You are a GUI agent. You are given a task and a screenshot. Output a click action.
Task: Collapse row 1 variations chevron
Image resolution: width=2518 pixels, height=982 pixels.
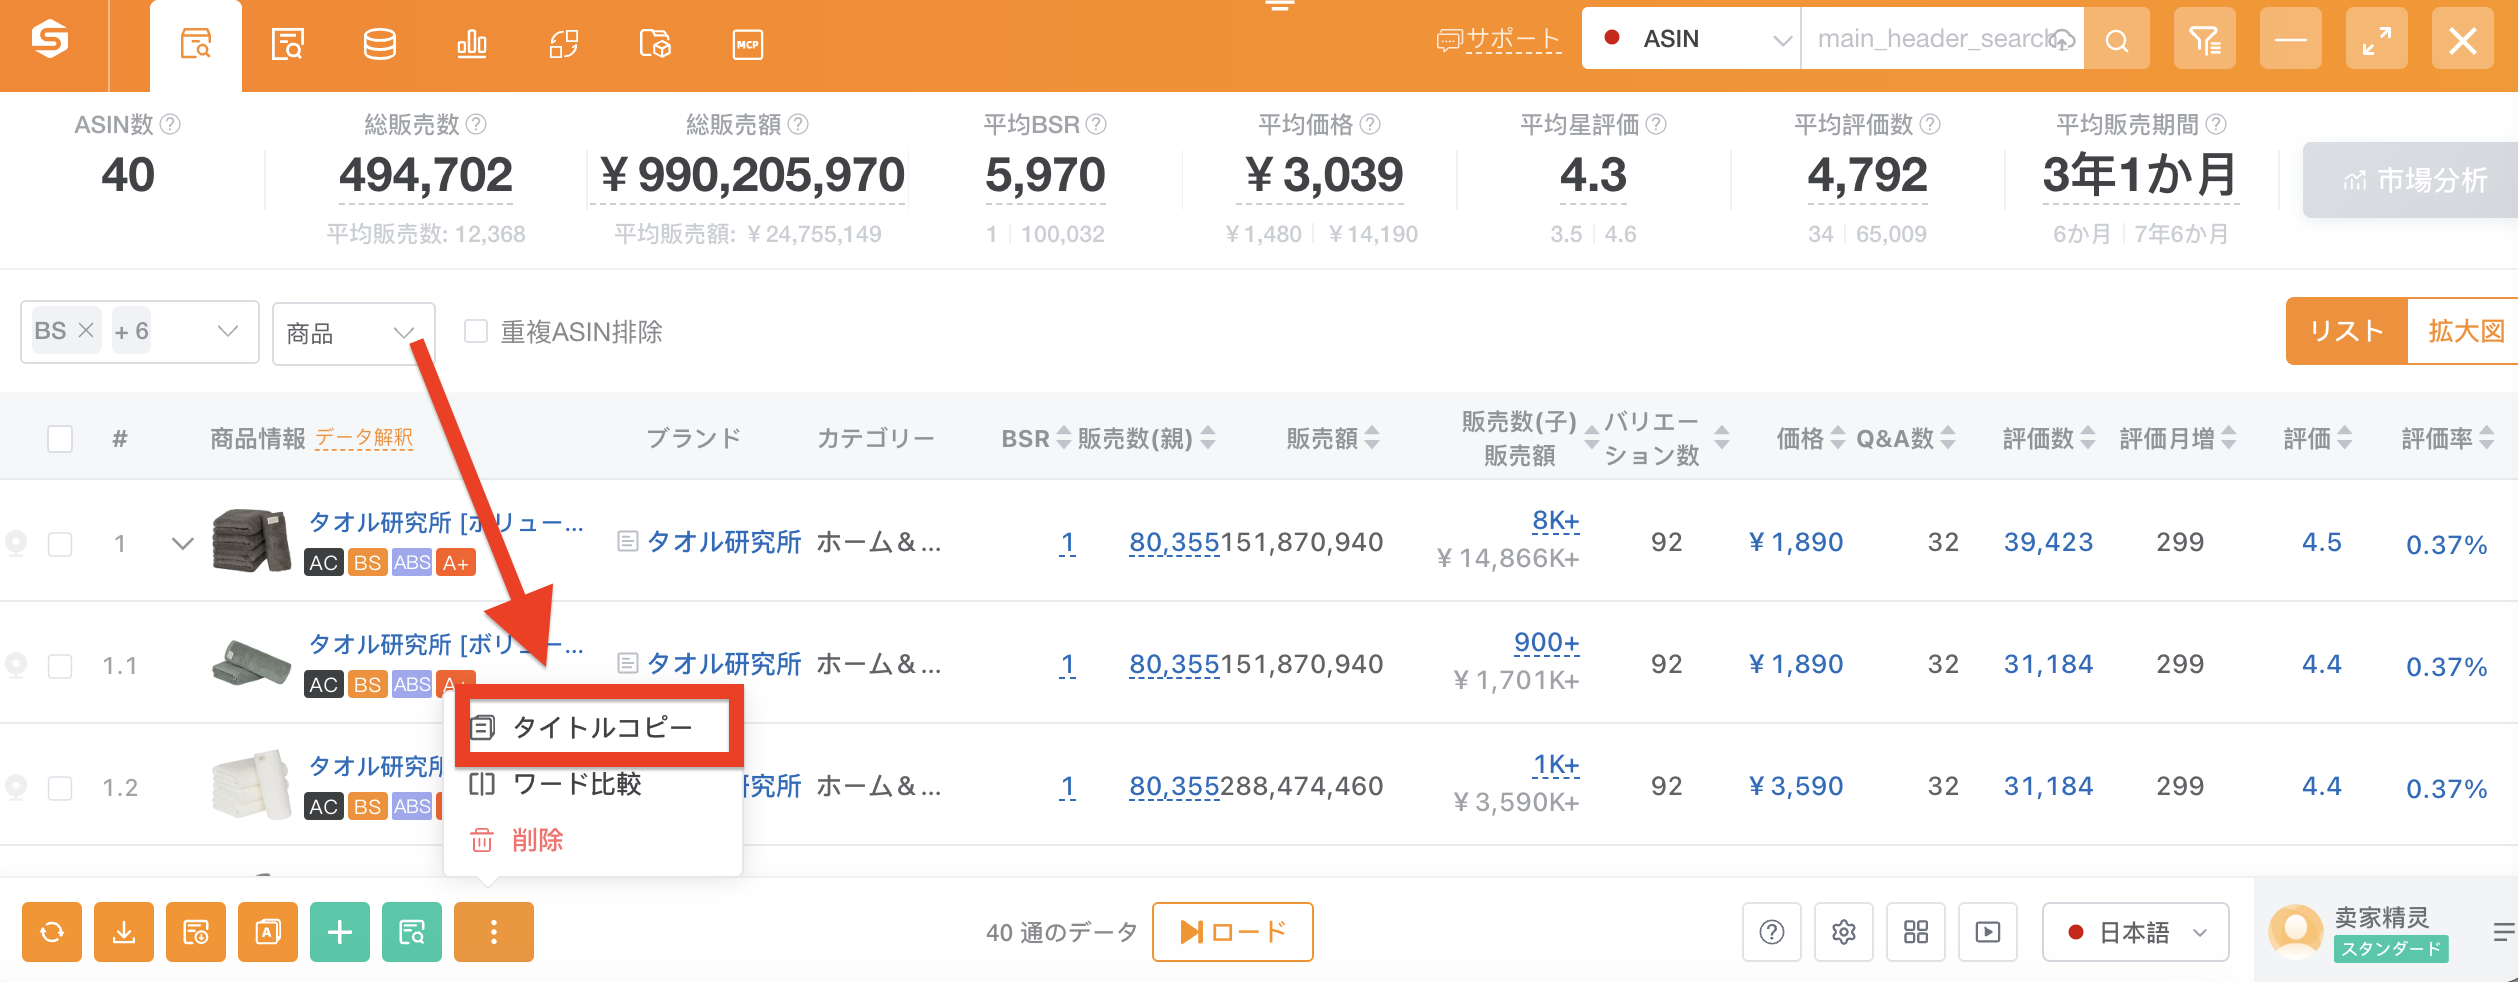[x=182, y=543]
